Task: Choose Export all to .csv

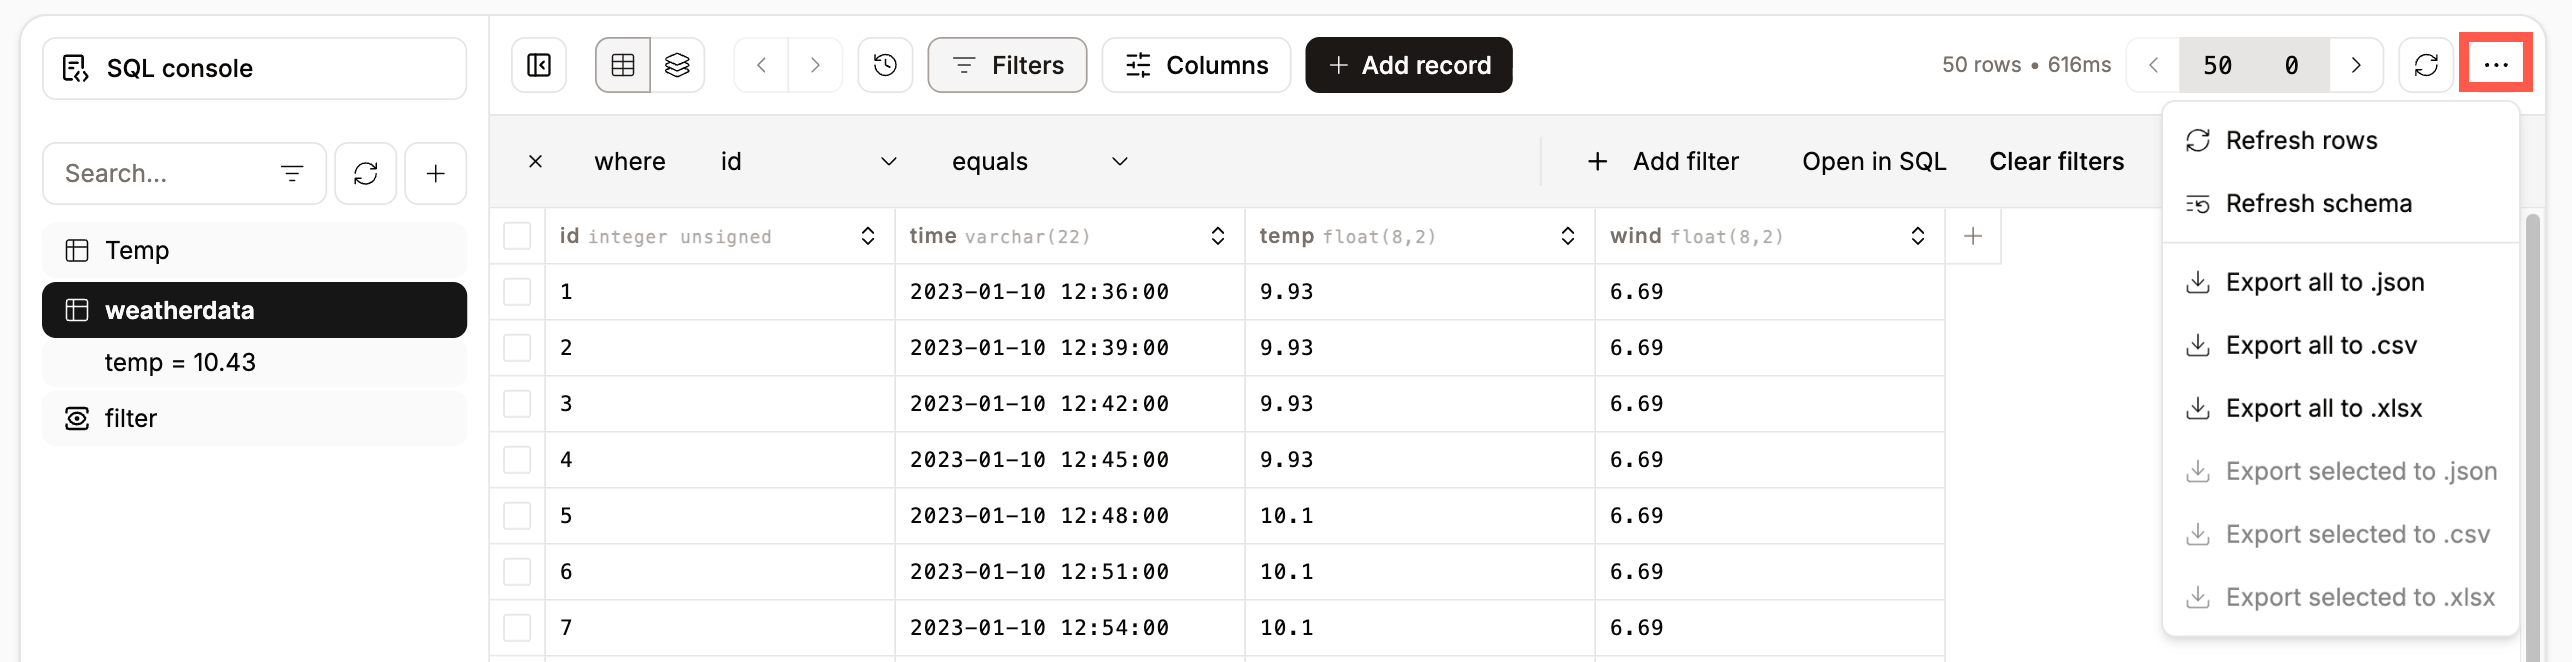Action: (2321, 345)
